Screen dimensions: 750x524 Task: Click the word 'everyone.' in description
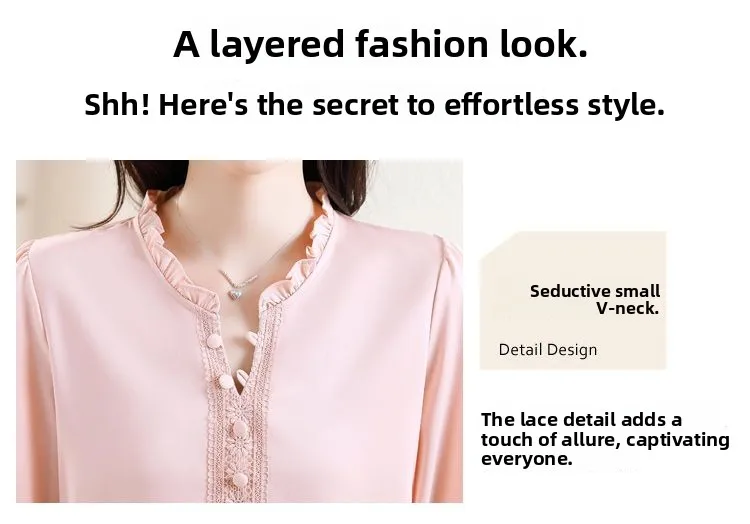[527, 459]
